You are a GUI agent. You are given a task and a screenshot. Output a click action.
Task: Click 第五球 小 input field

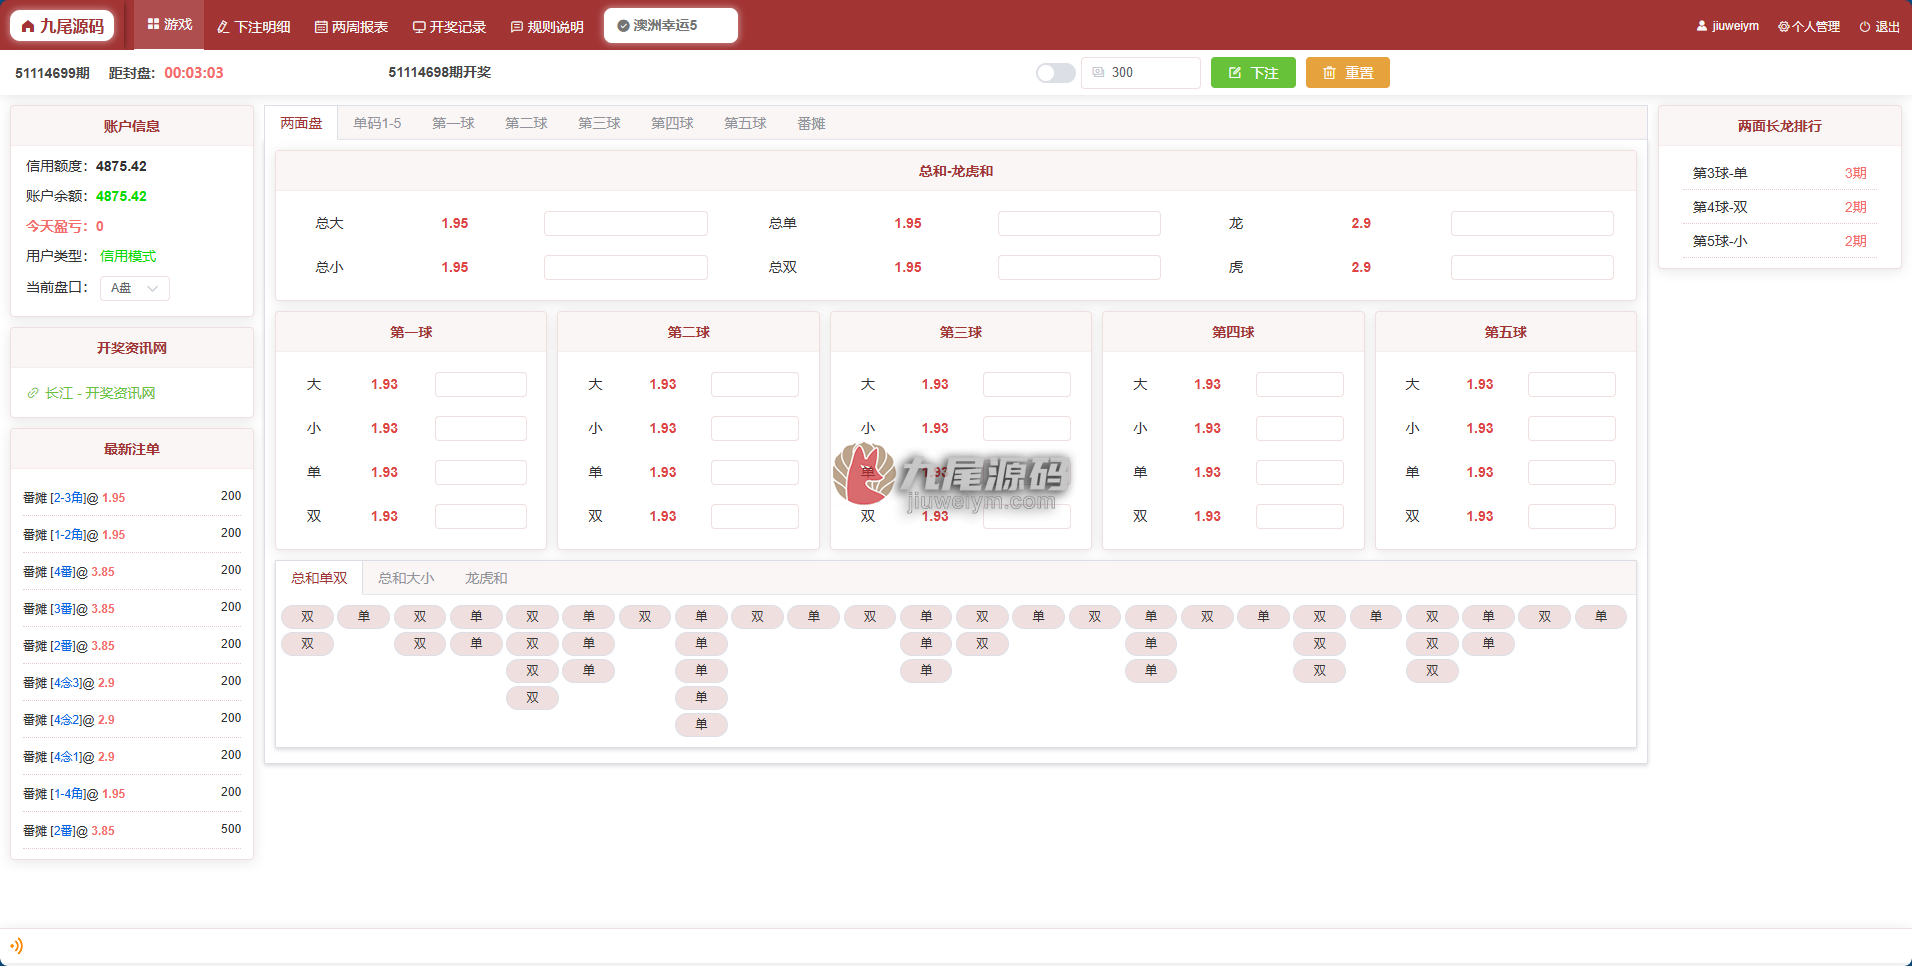click(x=1572, y=428)
